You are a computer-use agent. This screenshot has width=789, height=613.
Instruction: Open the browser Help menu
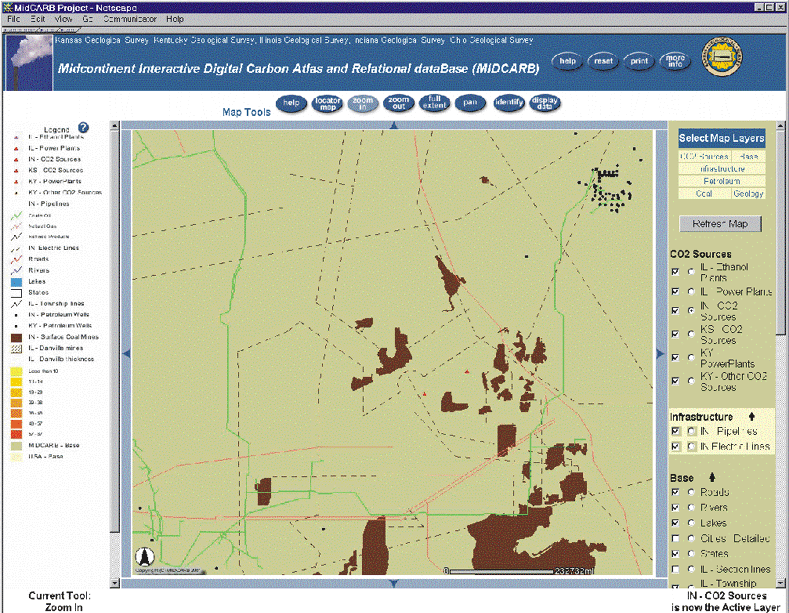point(175,19)
